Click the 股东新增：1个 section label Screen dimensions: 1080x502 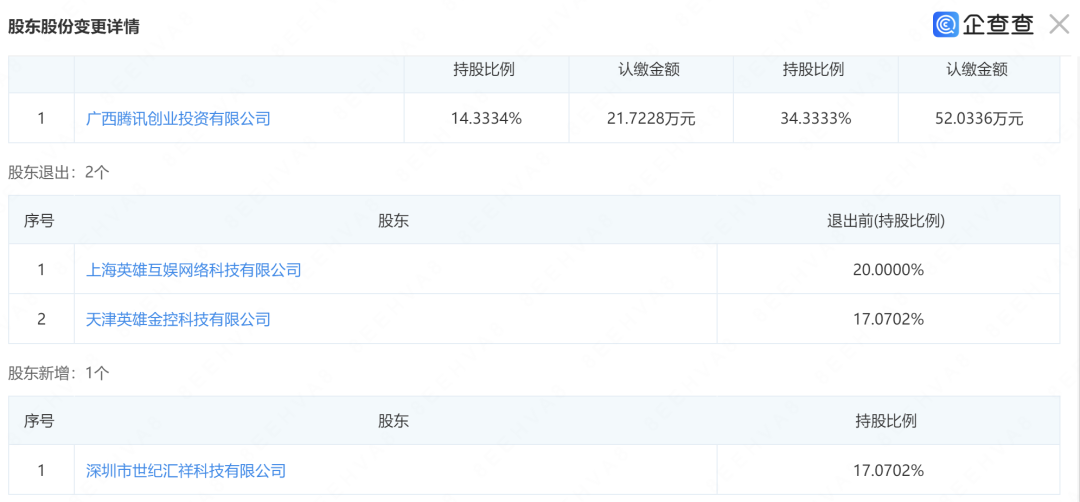coord(59,373)
